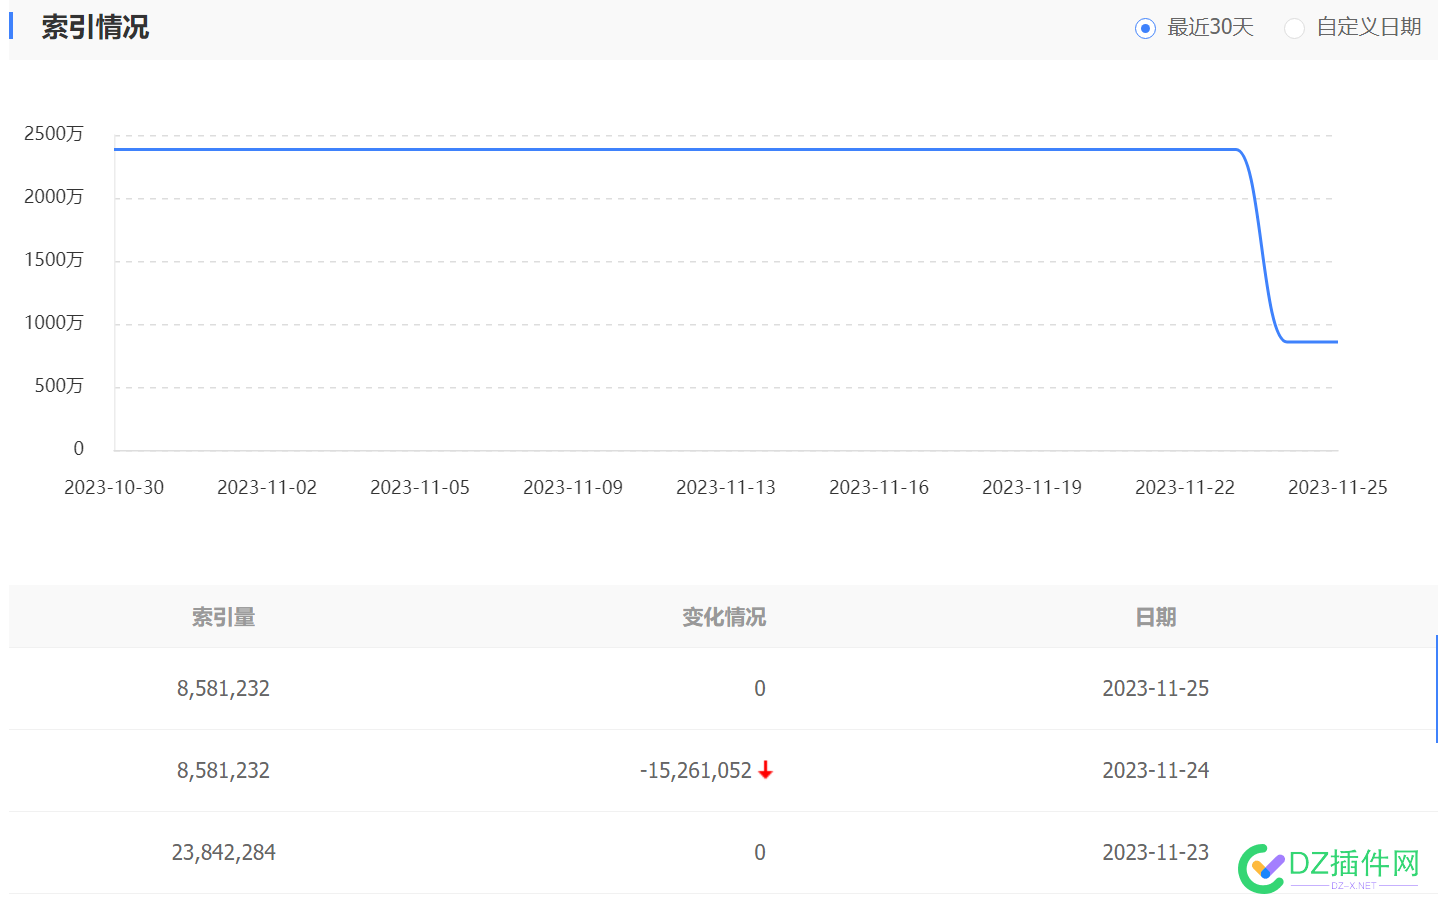
Task: Click the 日期 column header
Action: click(1156, 617)
